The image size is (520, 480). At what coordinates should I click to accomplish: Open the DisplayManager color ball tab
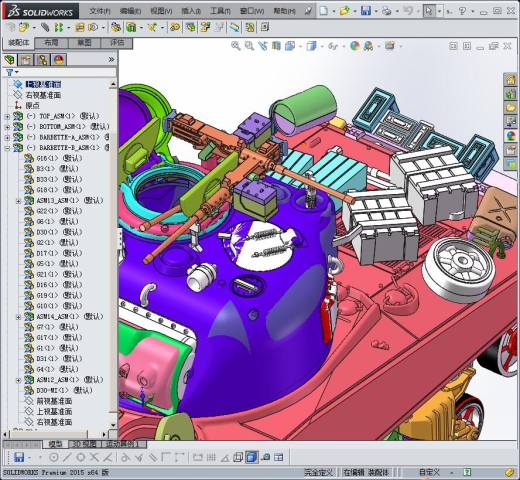(59, 60)
